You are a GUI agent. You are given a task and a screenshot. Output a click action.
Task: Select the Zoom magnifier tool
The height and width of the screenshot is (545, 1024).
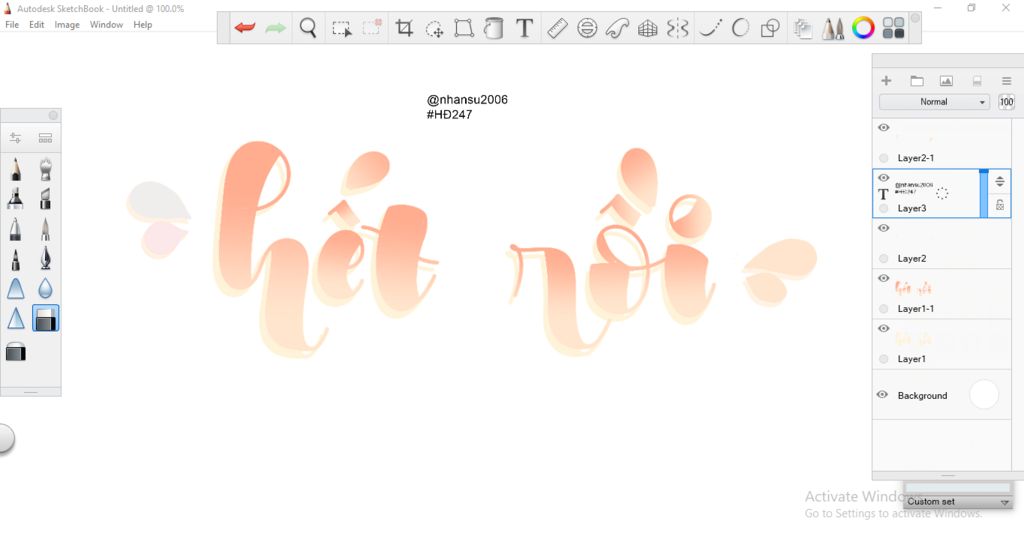(x=308, y=28)
